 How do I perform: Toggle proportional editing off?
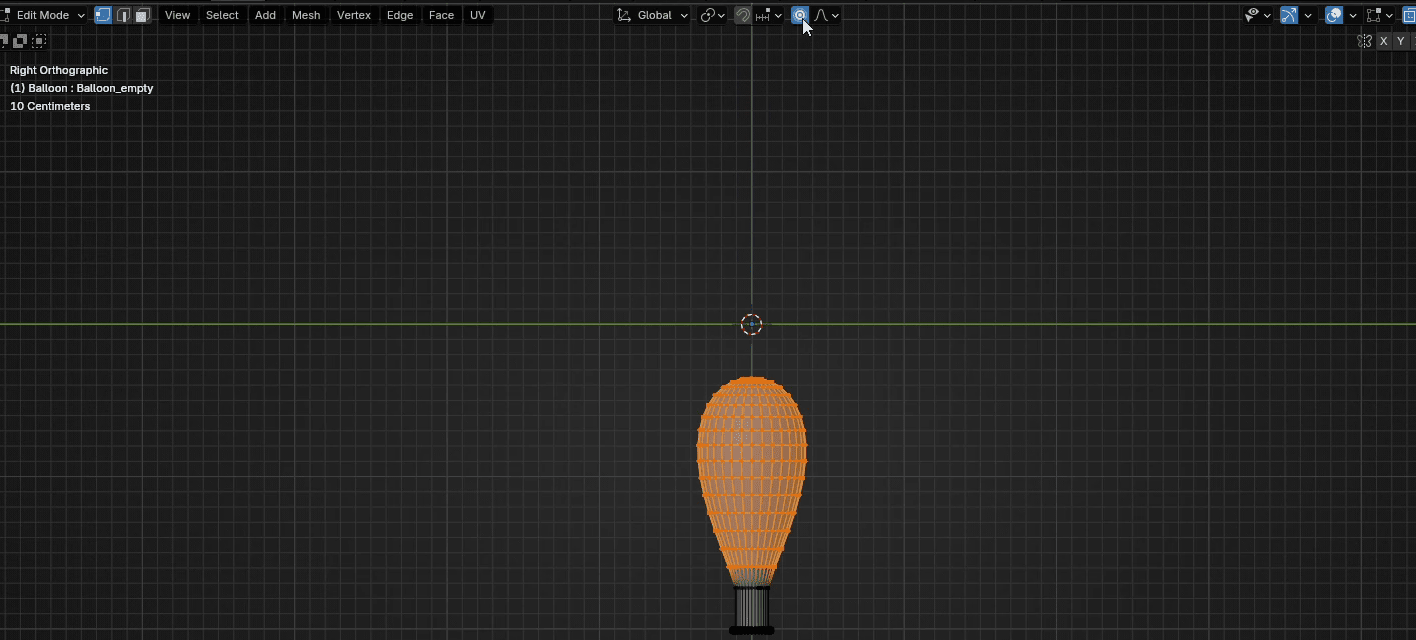(x=799, y=15)
